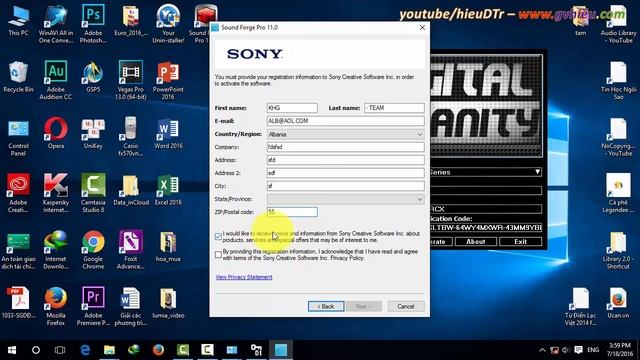Open View Privacy Statement link
Image resolution: width=640 pixels, height=360 pixels.
(244, 277)
